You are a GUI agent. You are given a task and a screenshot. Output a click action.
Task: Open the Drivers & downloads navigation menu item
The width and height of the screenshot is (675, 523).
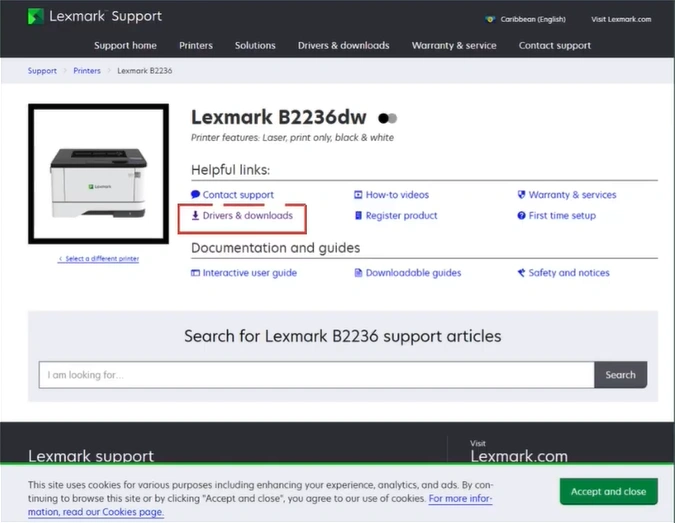click(x=343, y=45)
